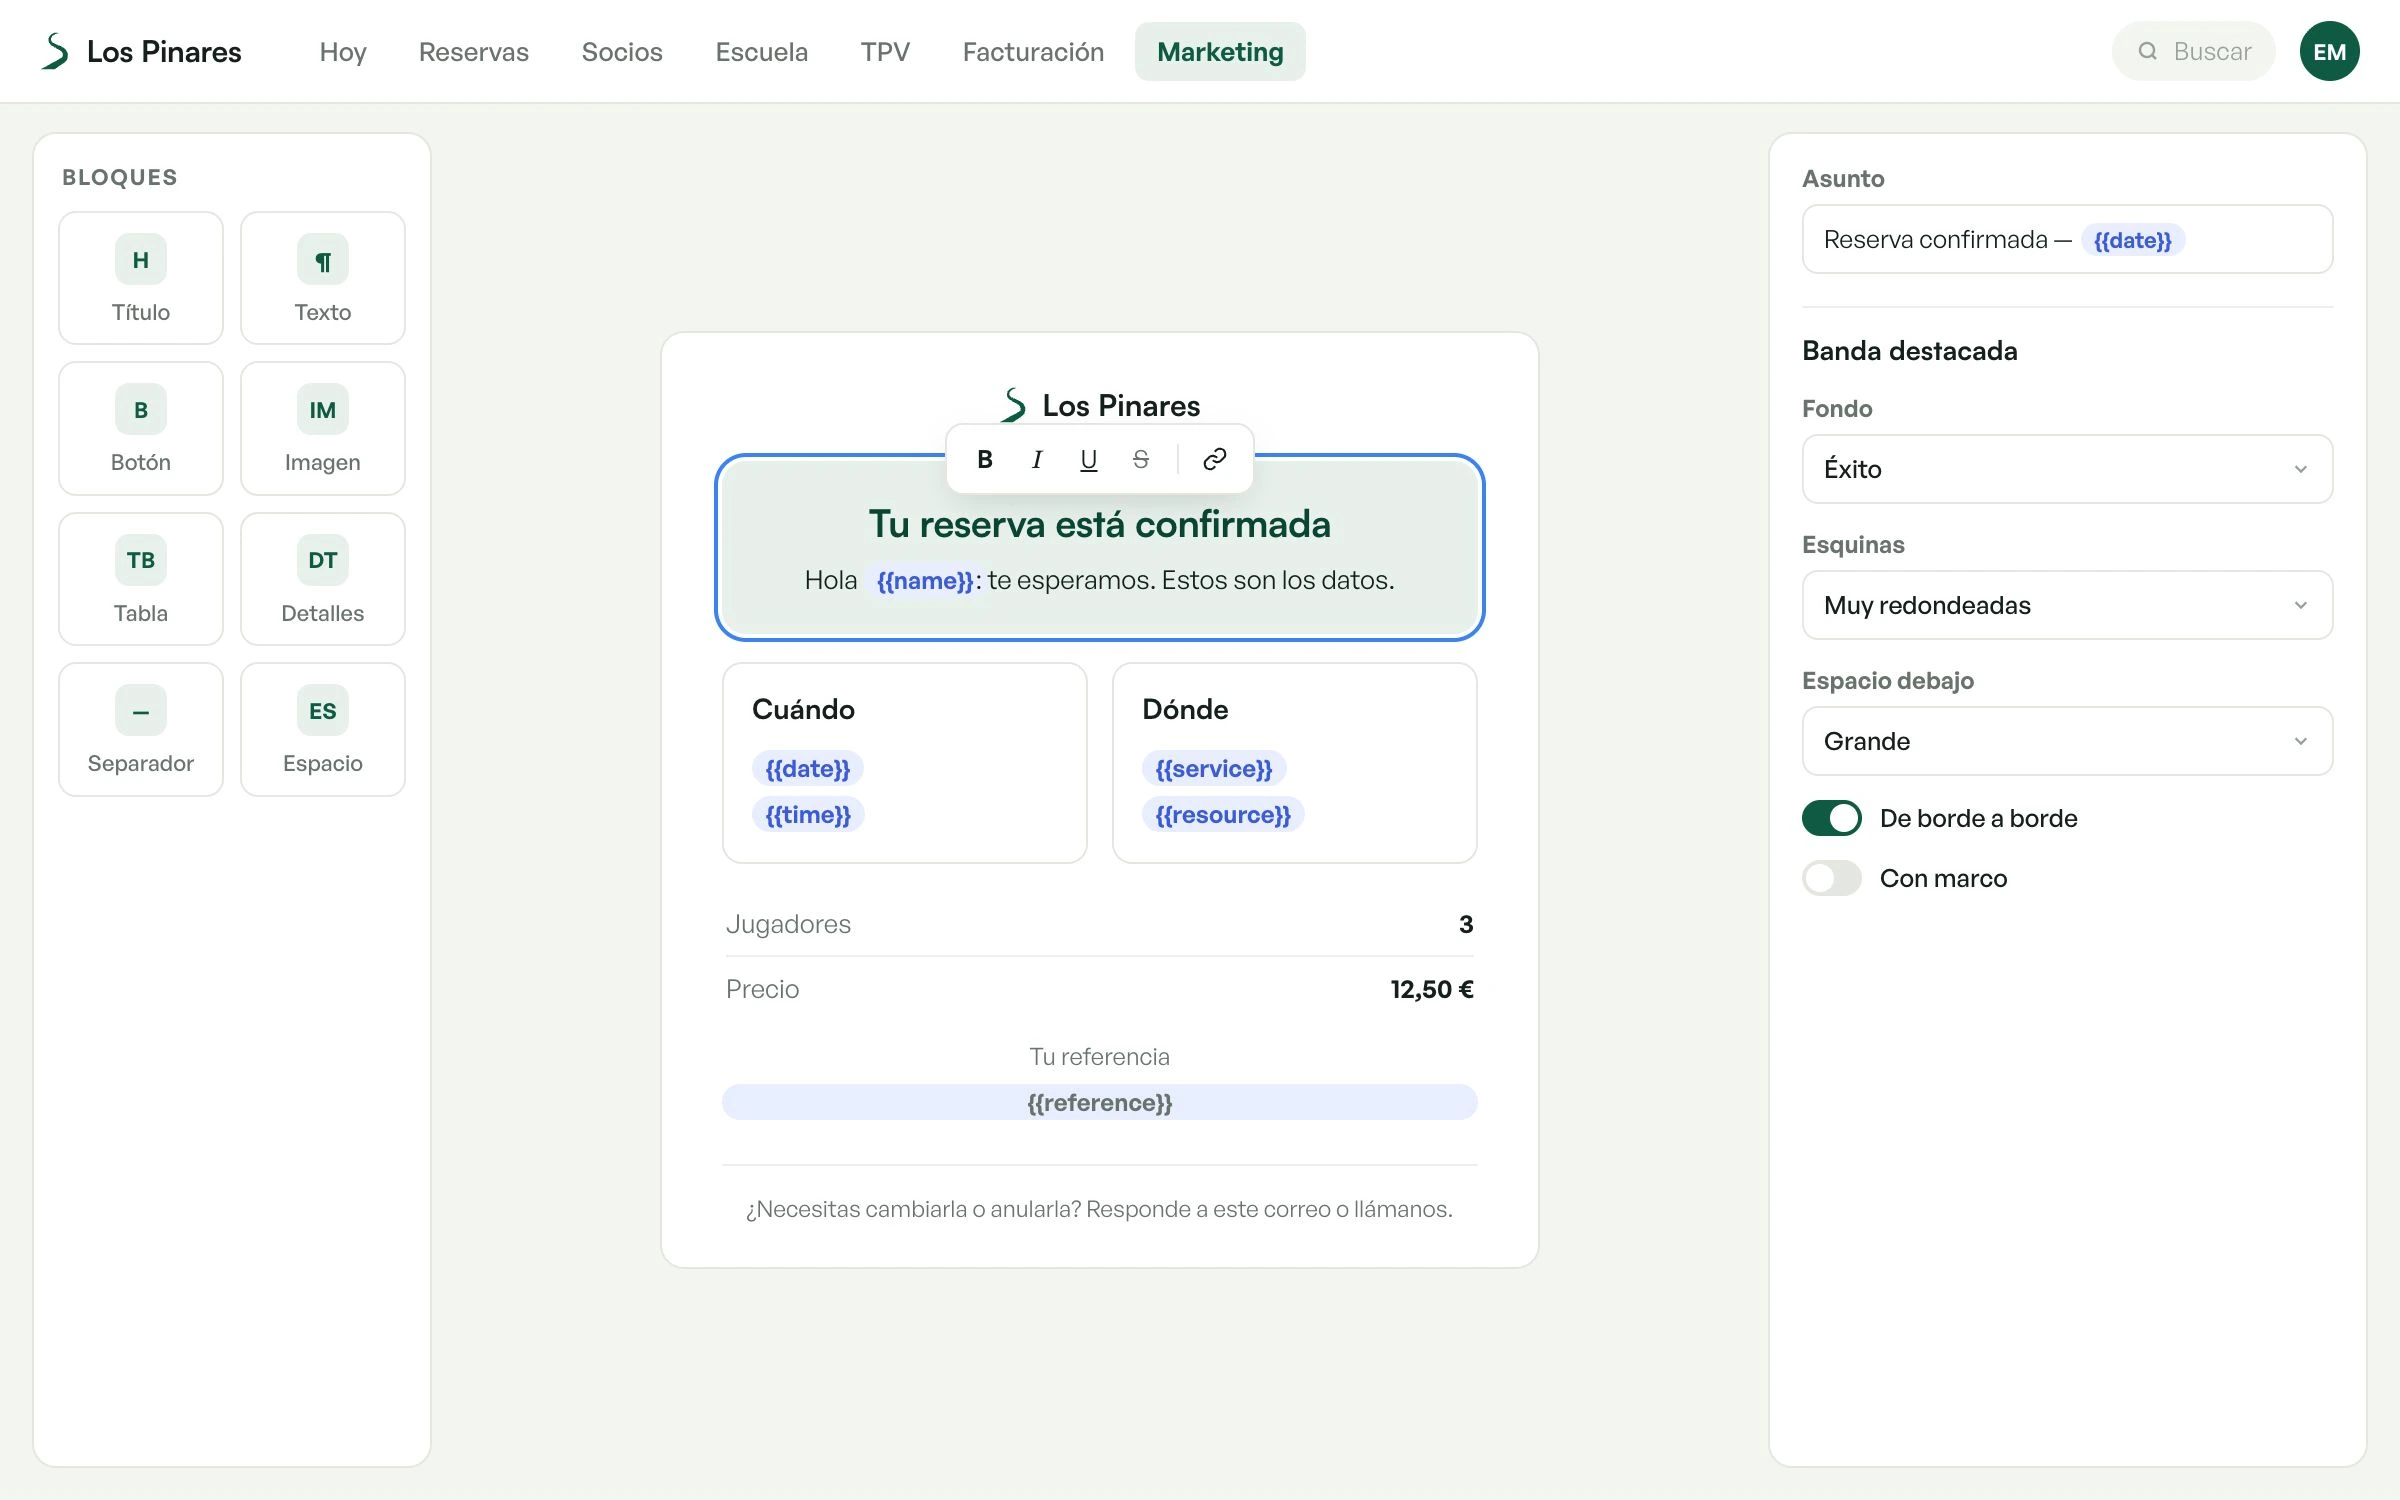The height and width of the screenshot is (1500, 2400).
Task: Open the EM user avatar menu
Action: pos(2329,51)
